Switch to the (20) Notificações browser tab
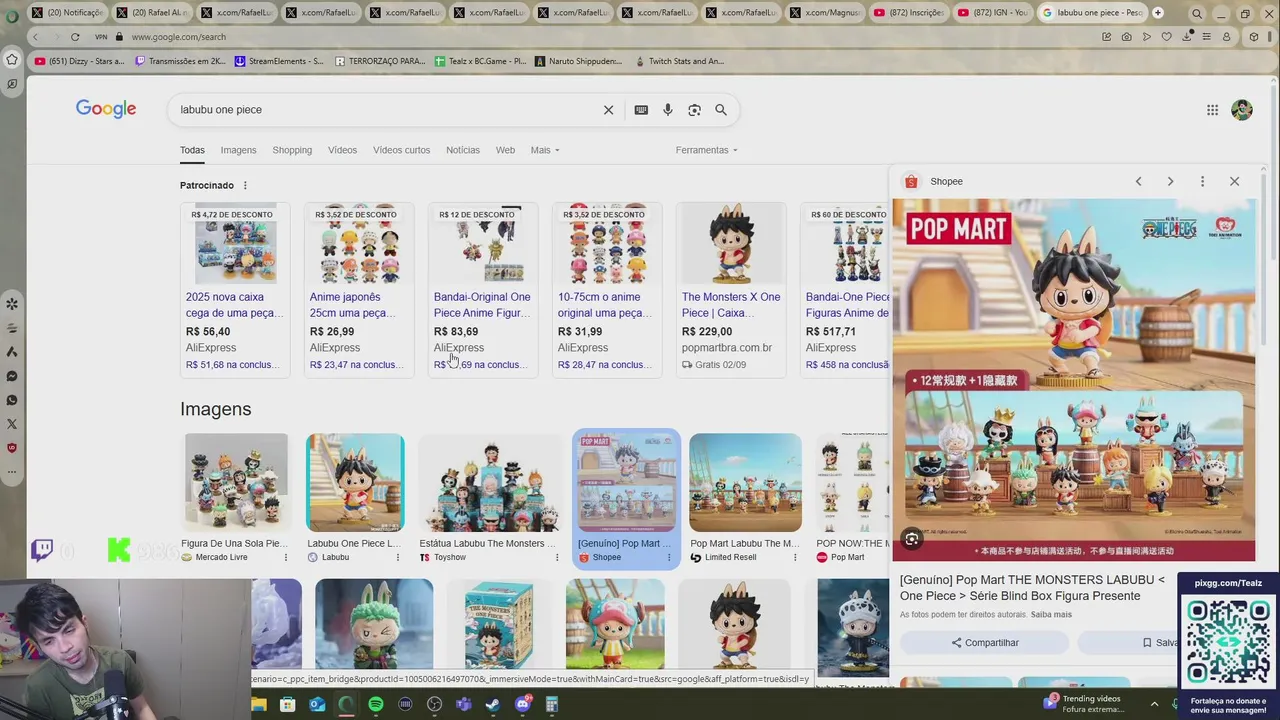 (x=67, y=13)
